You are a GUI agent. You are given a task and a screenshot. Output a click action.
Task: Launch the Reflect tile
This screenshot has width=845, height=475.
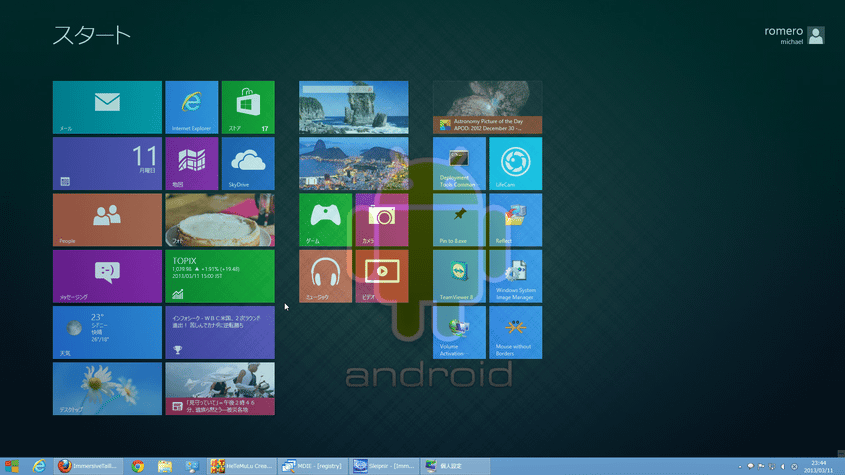[x=516, y=220]
